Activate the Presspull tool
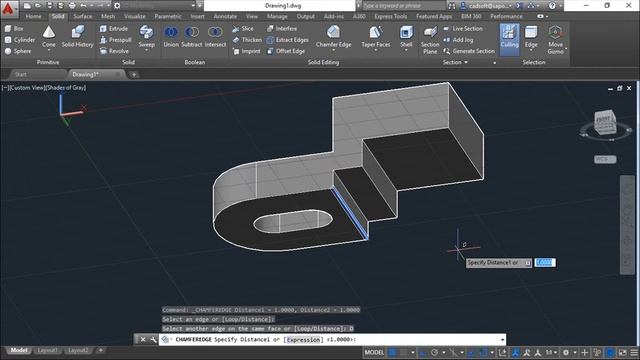Screen dimensions: 640x360 pyautogui.click(x=116, y=40)
